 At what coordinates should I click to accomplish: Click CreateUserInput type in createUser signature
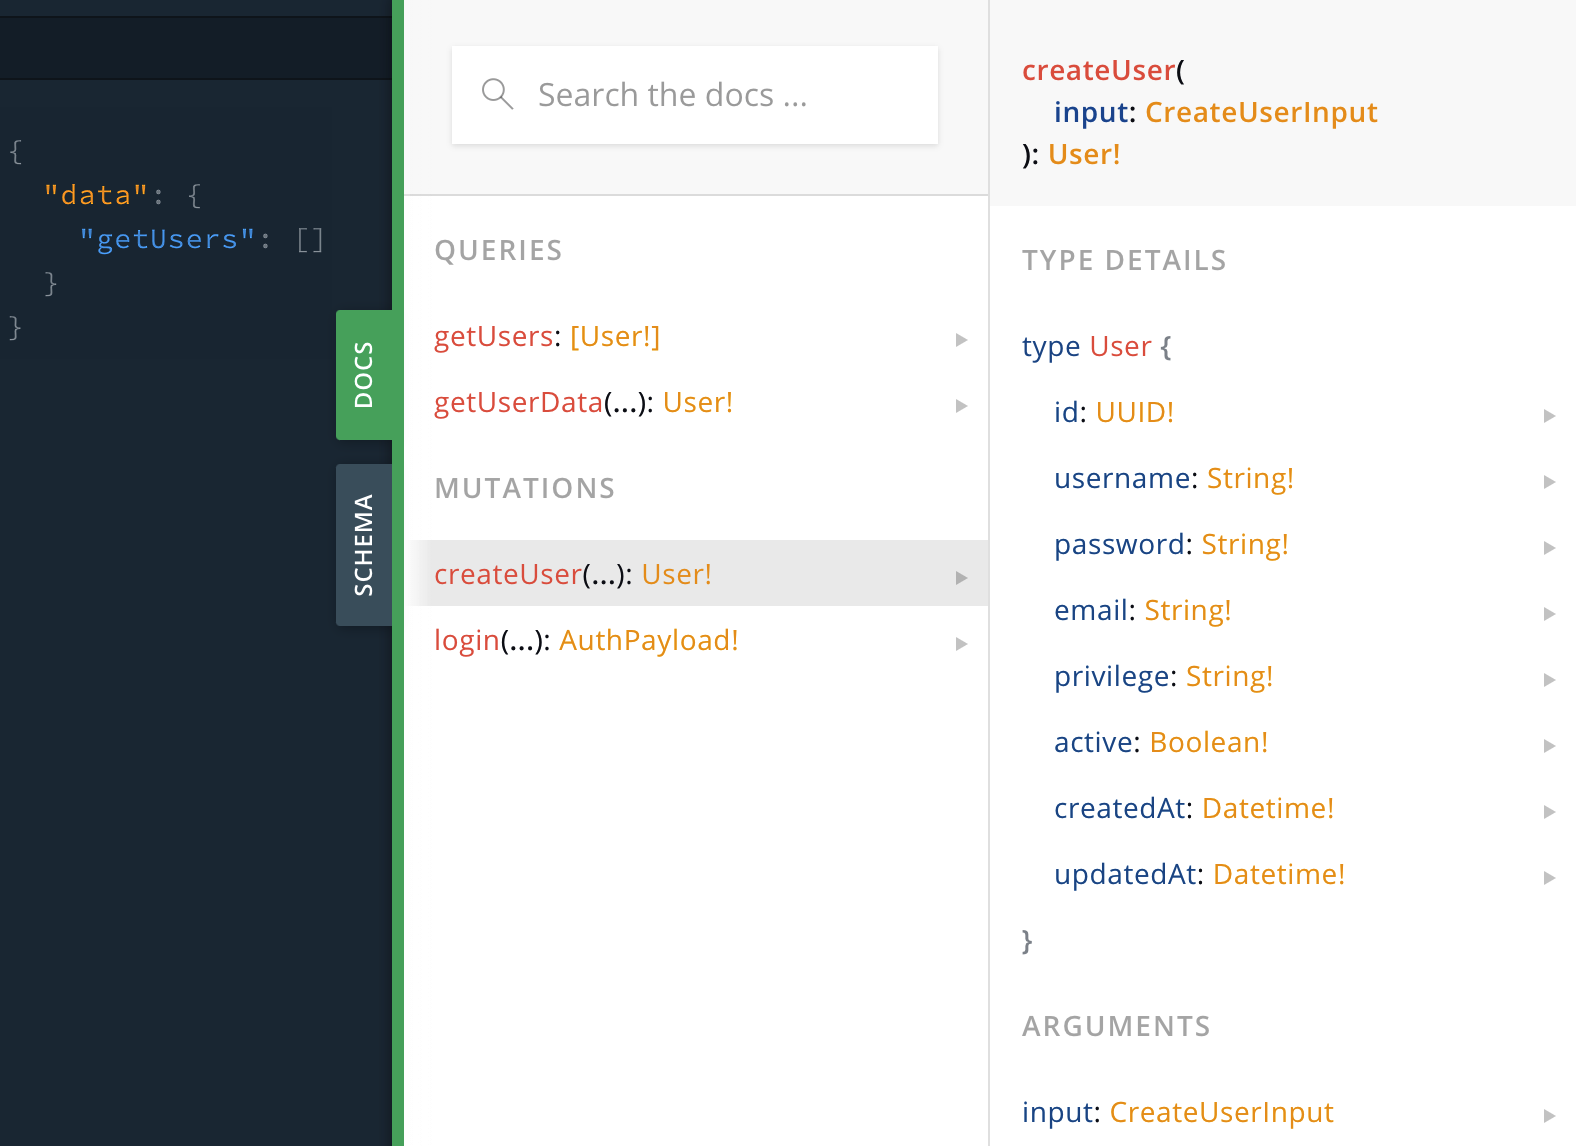coord(1261,113)
